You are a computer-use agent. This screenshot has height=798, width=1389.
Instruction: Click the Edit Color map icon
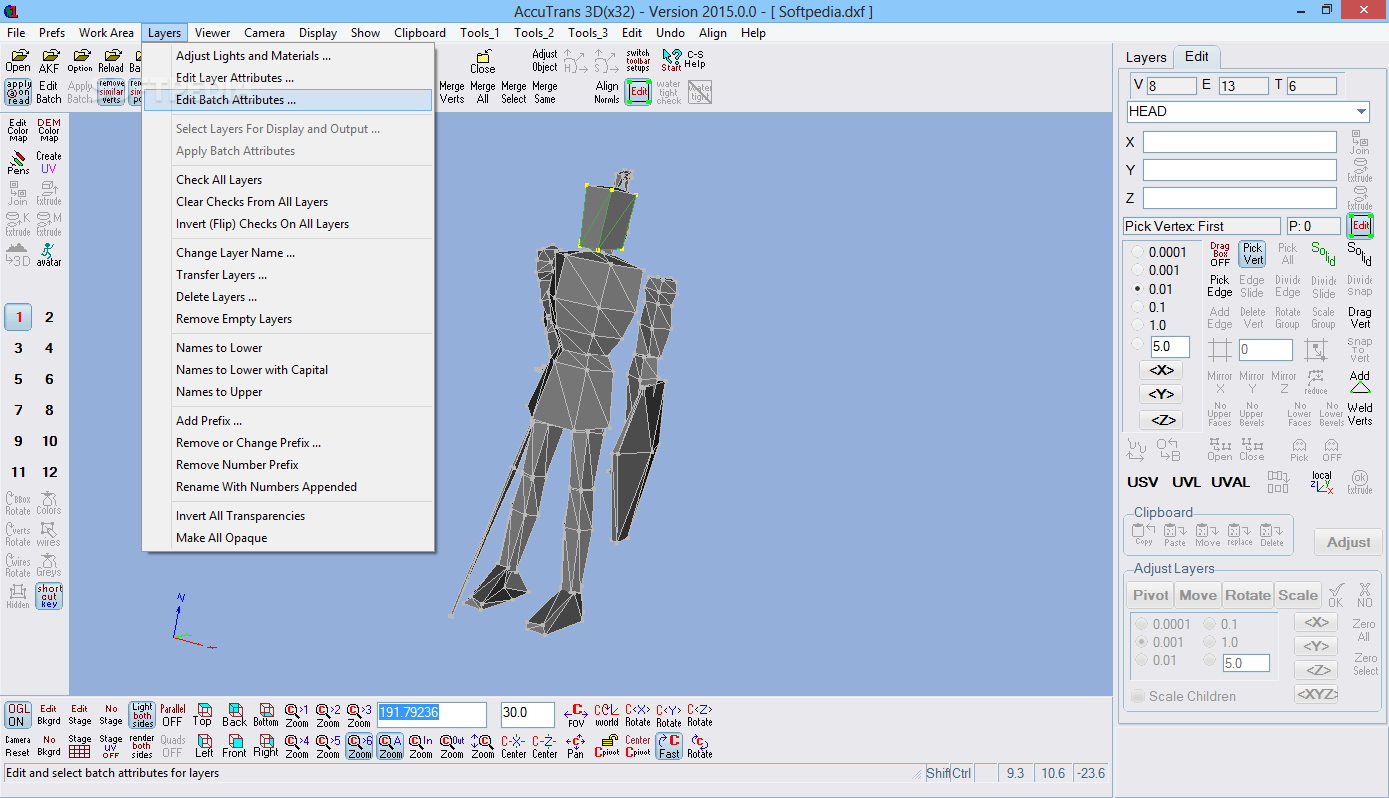pyautogui.click(x=18, y=130)
